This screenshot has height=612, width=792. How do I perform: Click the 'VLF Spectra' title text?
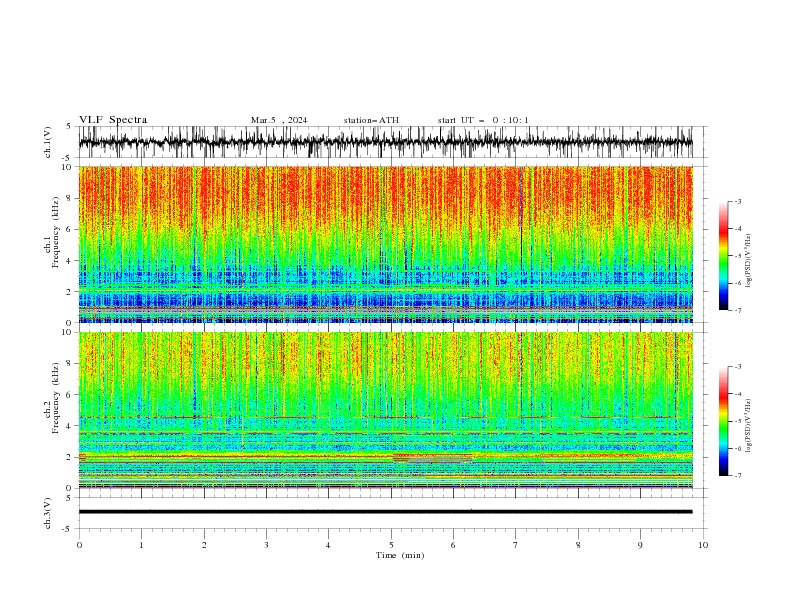(113, 120)
